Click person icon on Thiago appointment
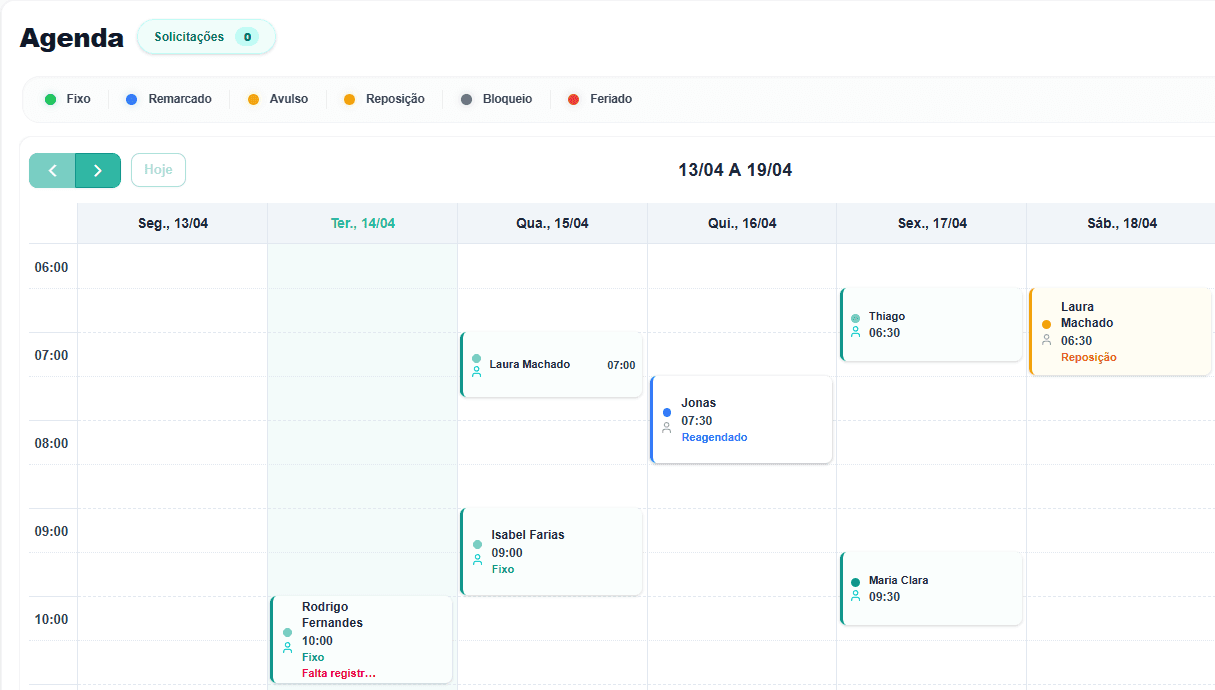Image resolution: width=1215 pixels, height=690 pixels. click(855, 332)
